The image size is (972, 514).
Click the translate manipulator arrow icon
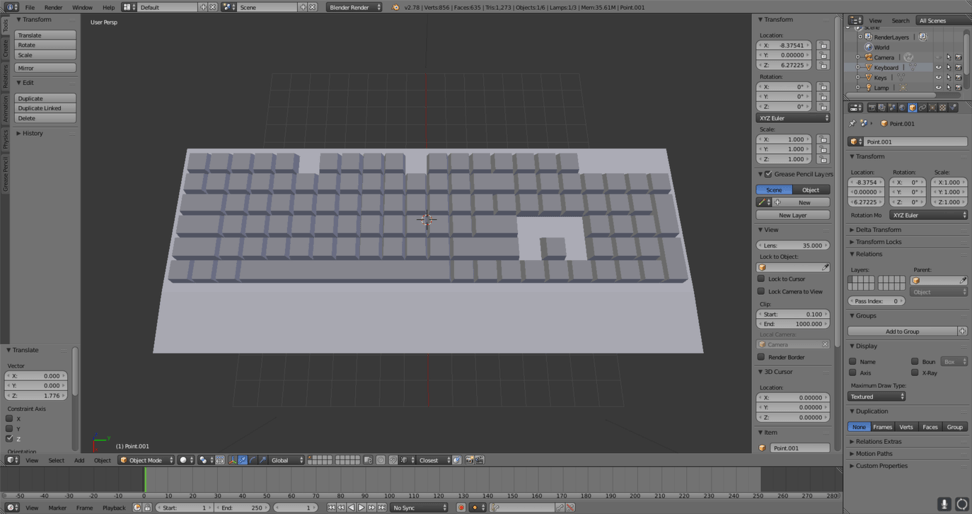point(243,460)
